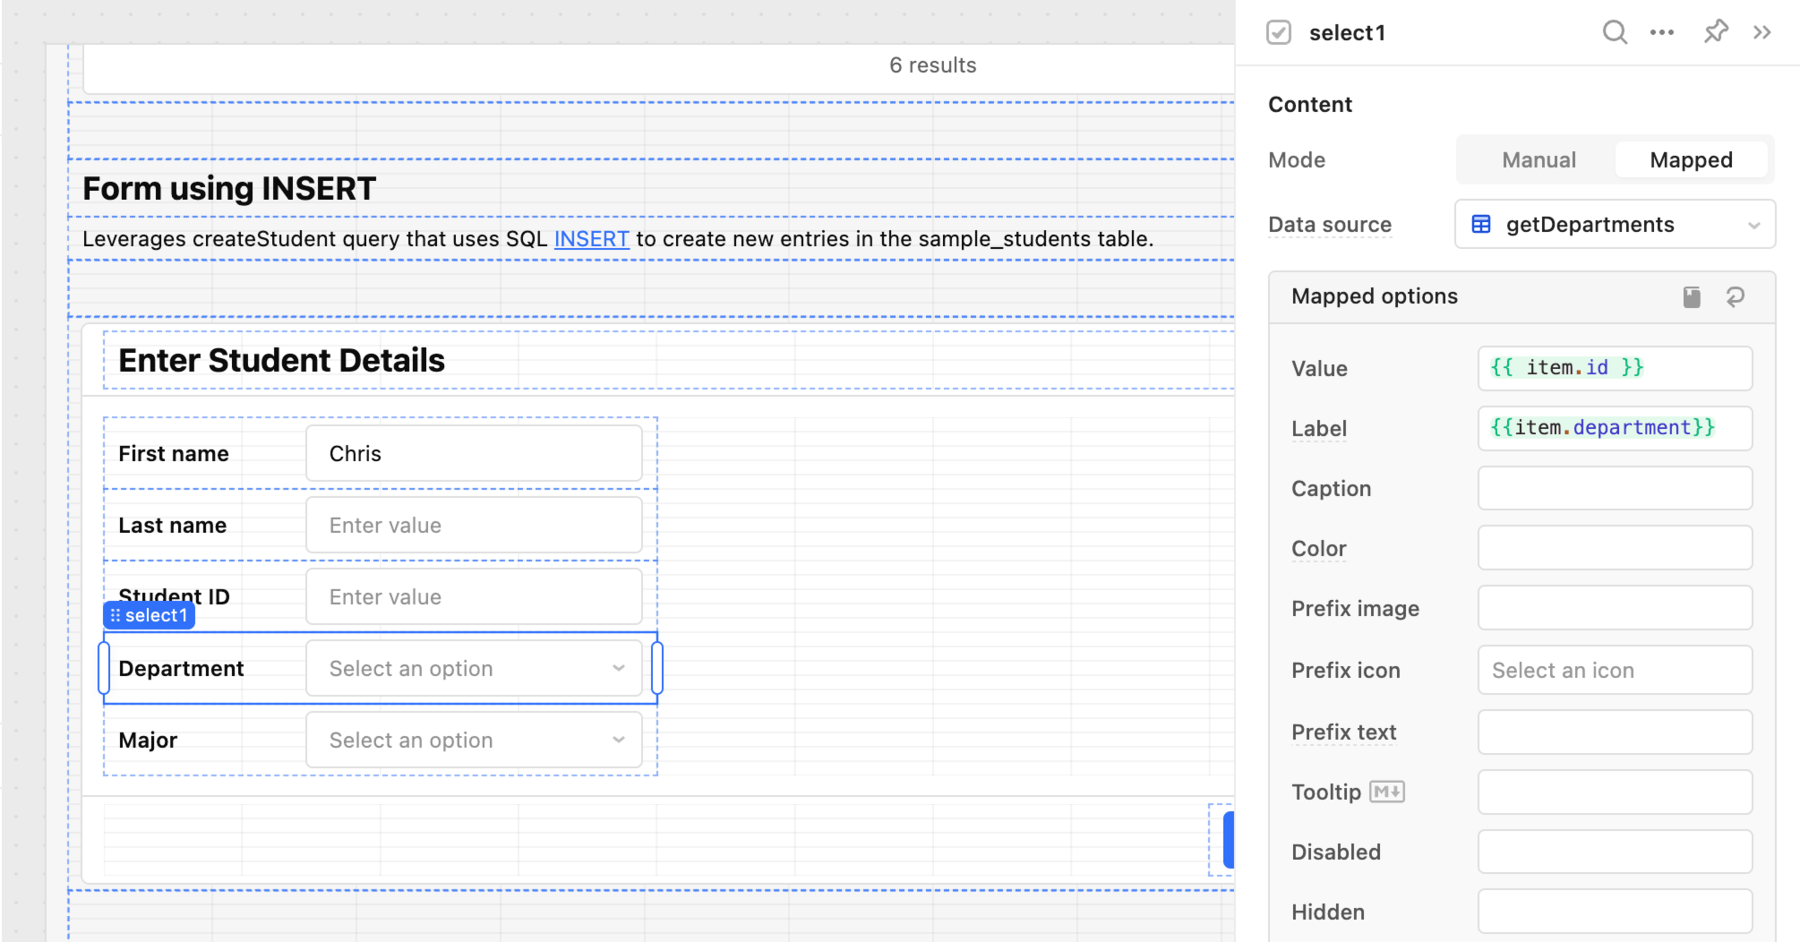
Task: Click the reset arrow icon in Mapped options
Action: (x=1735, y=297)
